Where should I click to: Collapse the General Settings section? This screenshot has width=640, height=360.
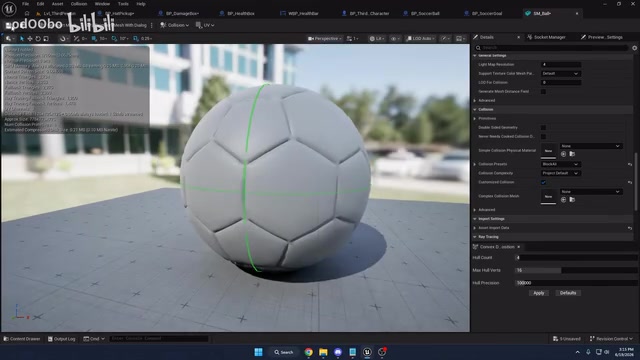(475, 56)
